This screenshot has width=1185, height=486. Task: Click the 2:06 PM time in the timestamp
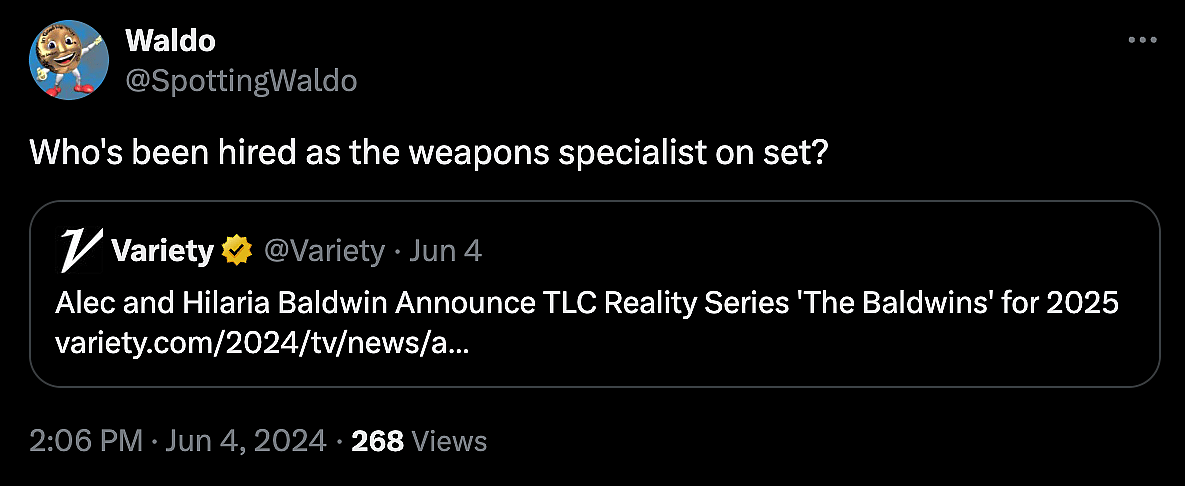point(86,440)
